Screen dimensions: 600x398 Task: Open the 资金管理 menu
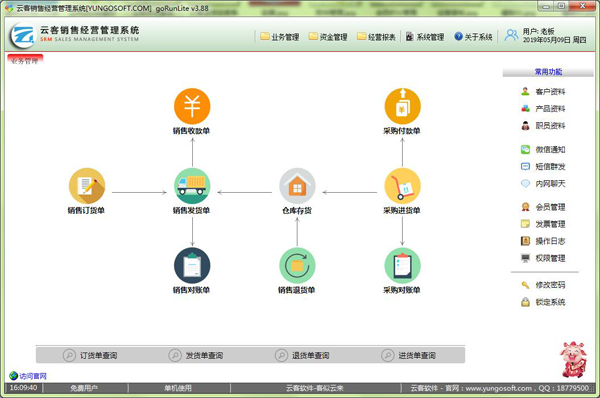point(328,37)
